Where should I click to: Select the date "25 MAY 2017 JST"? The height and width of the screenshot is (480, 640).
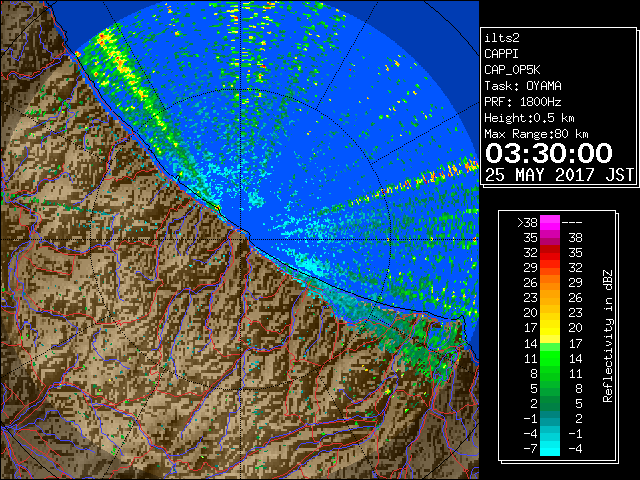tap(559, 175)
